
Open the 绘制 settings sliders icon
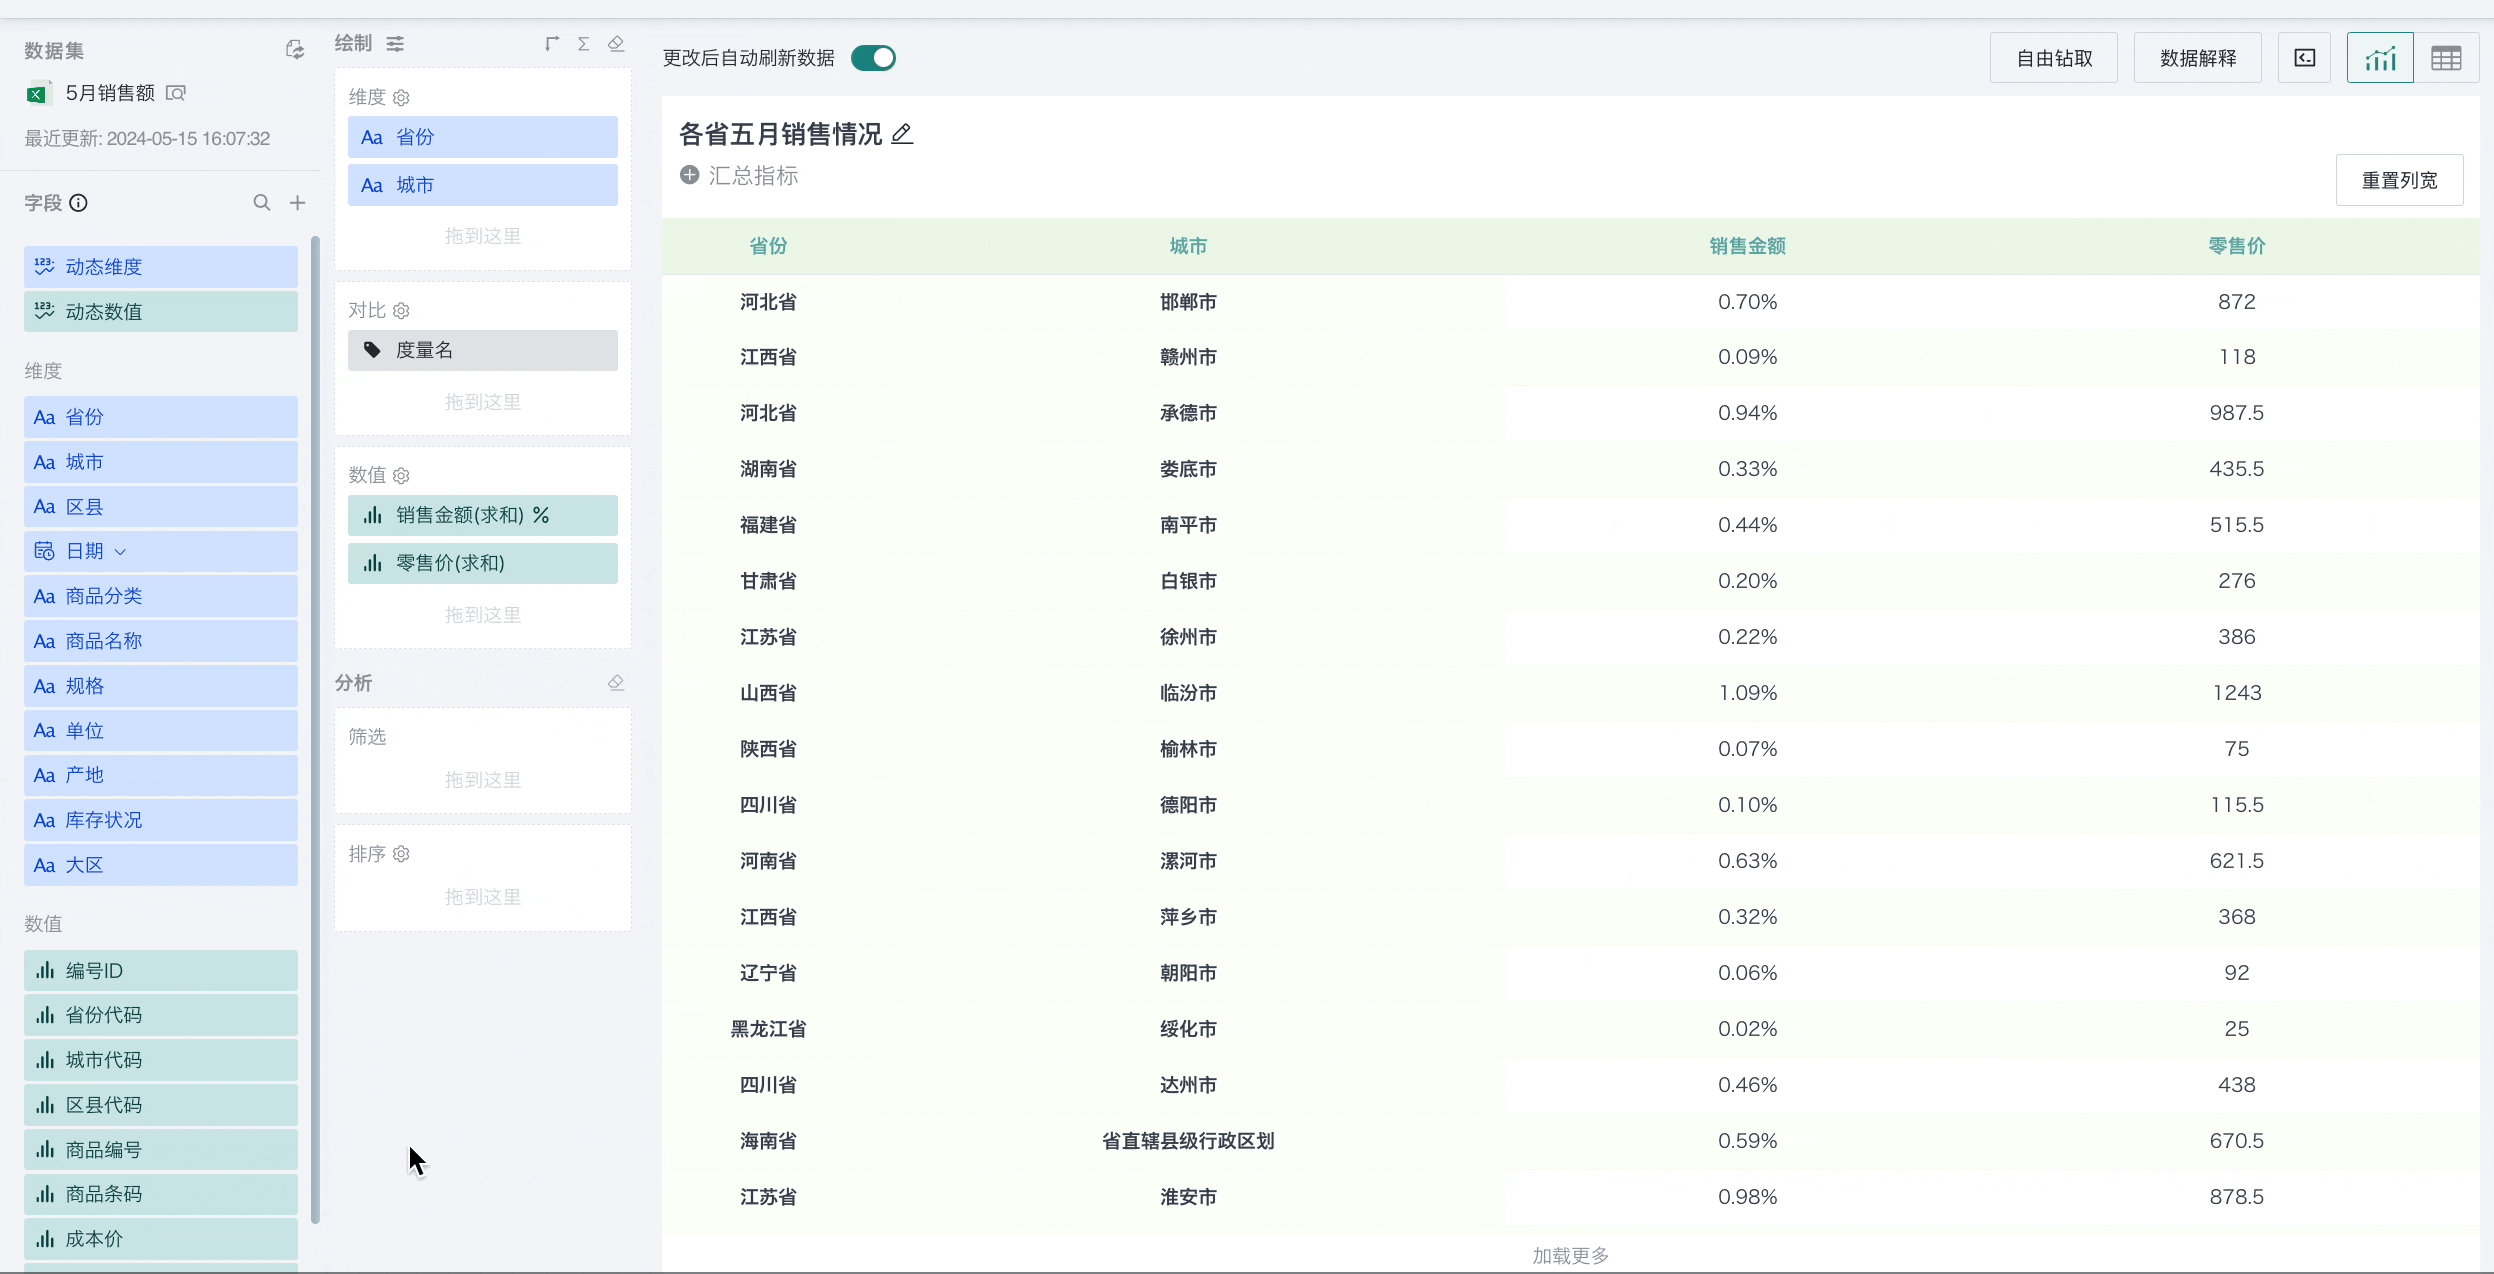[x=396, y=44]
